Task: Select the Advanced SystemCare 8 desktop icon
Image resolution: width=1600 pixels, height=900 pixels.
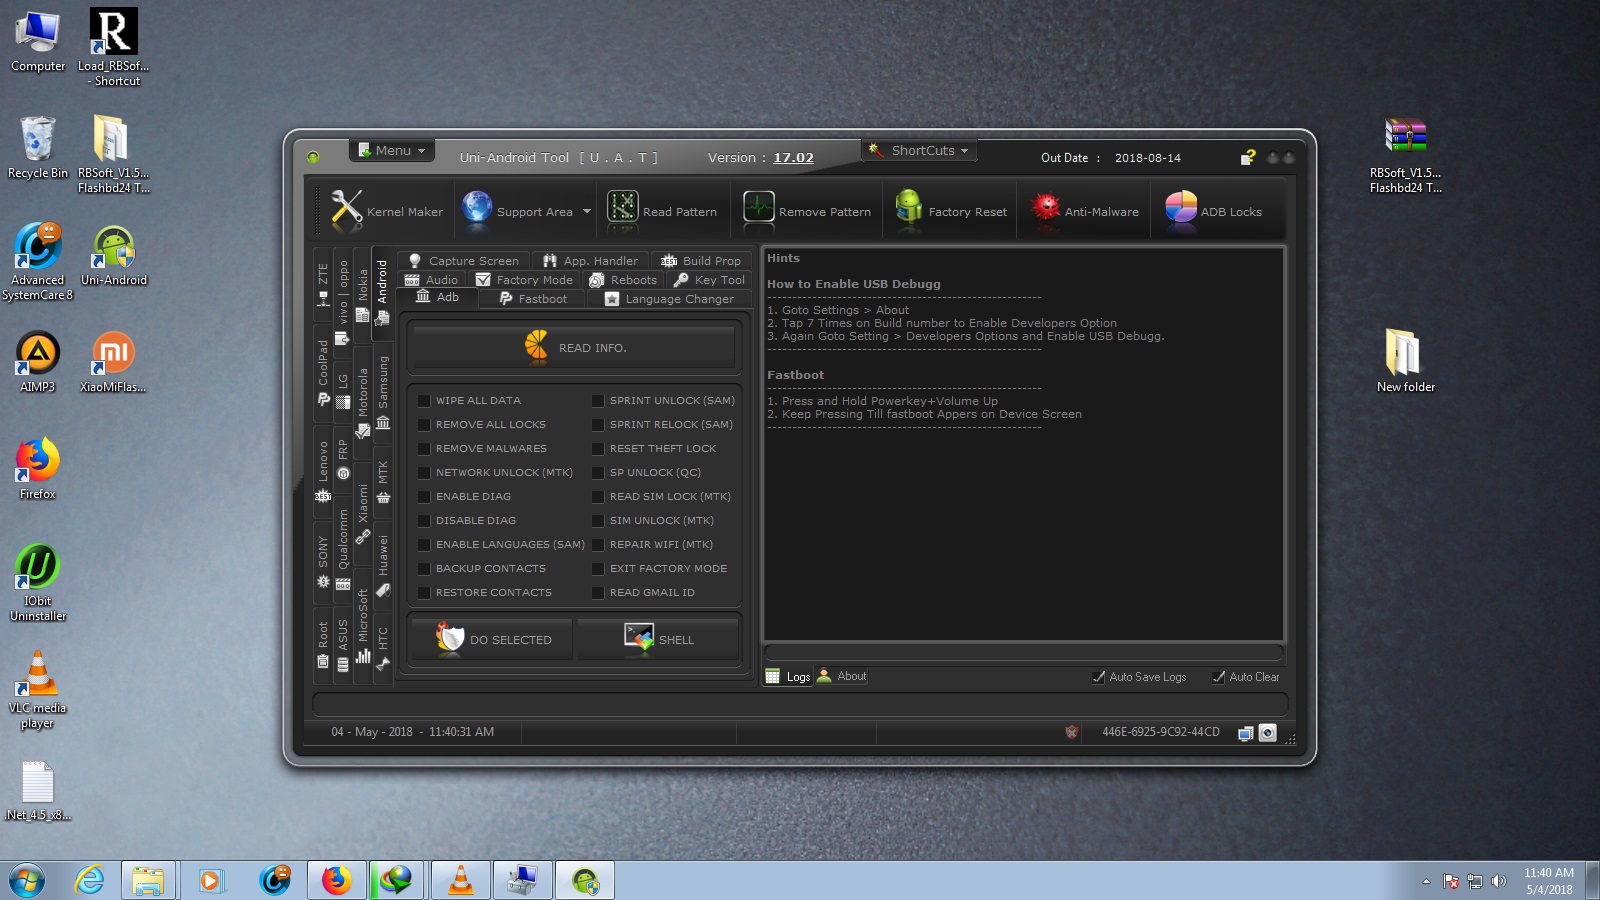Action: point(38,261)
